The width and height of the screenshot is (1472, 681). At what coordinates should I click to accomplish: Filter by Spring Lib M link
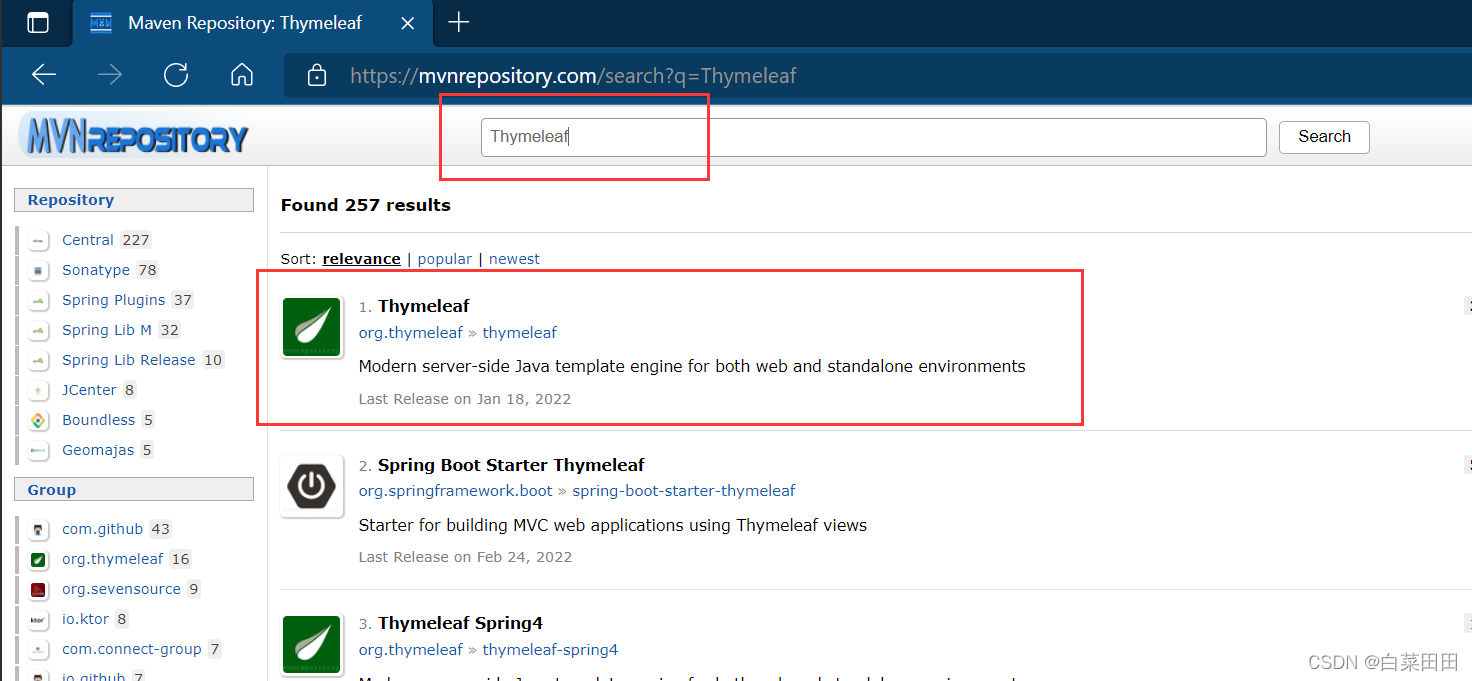(x=107, y=330)
